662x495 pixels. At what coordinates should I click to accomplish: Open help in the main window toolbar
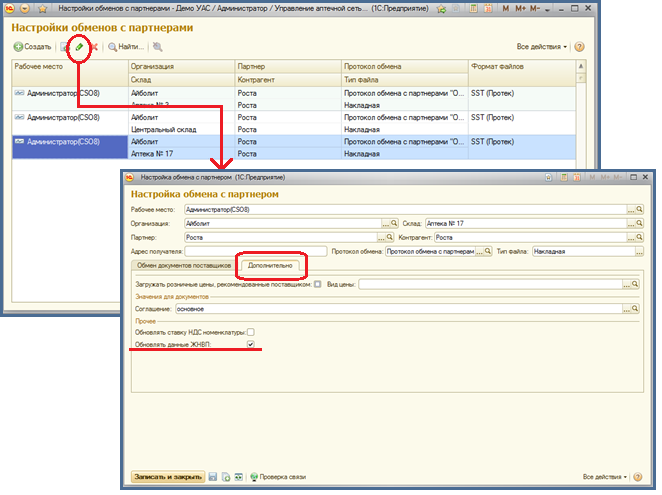(x=580, y=47)
